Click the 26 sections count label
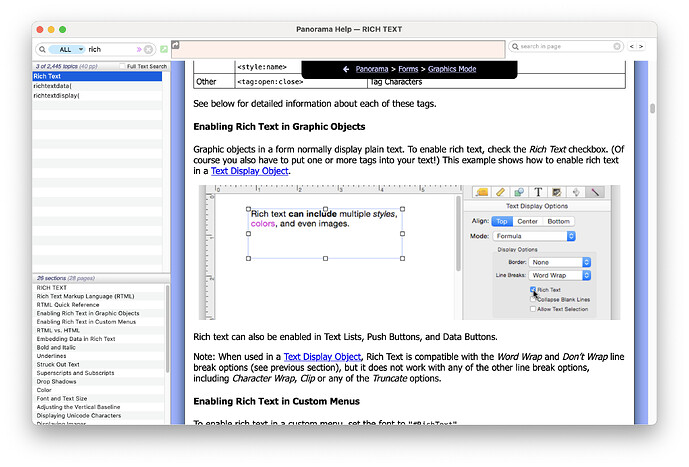 pyautogui.click(x=65, y=279)
